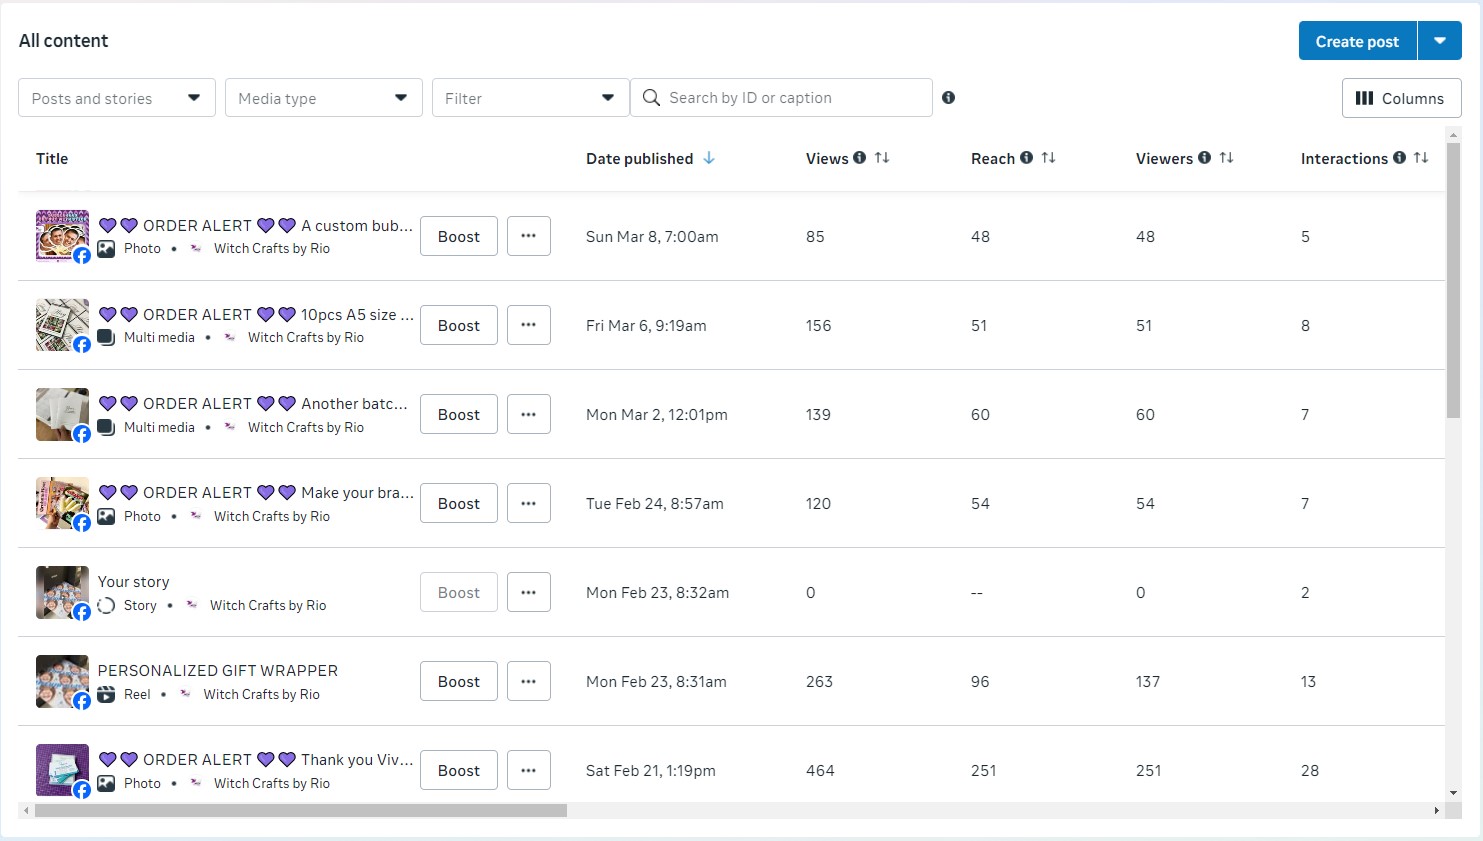Open the Filter dropdown

click(530, 98)
